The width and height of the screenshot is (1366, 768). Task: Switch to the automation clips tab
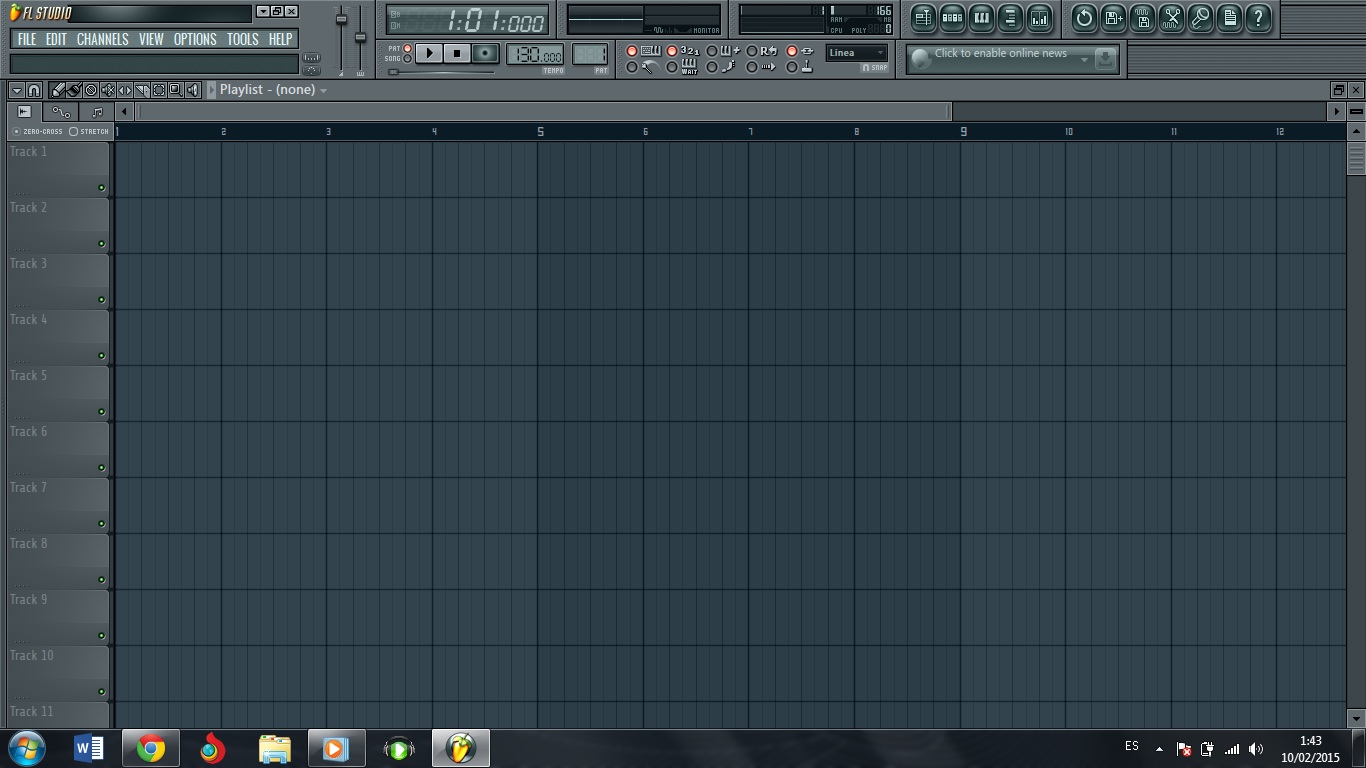[x=60, y=112]
